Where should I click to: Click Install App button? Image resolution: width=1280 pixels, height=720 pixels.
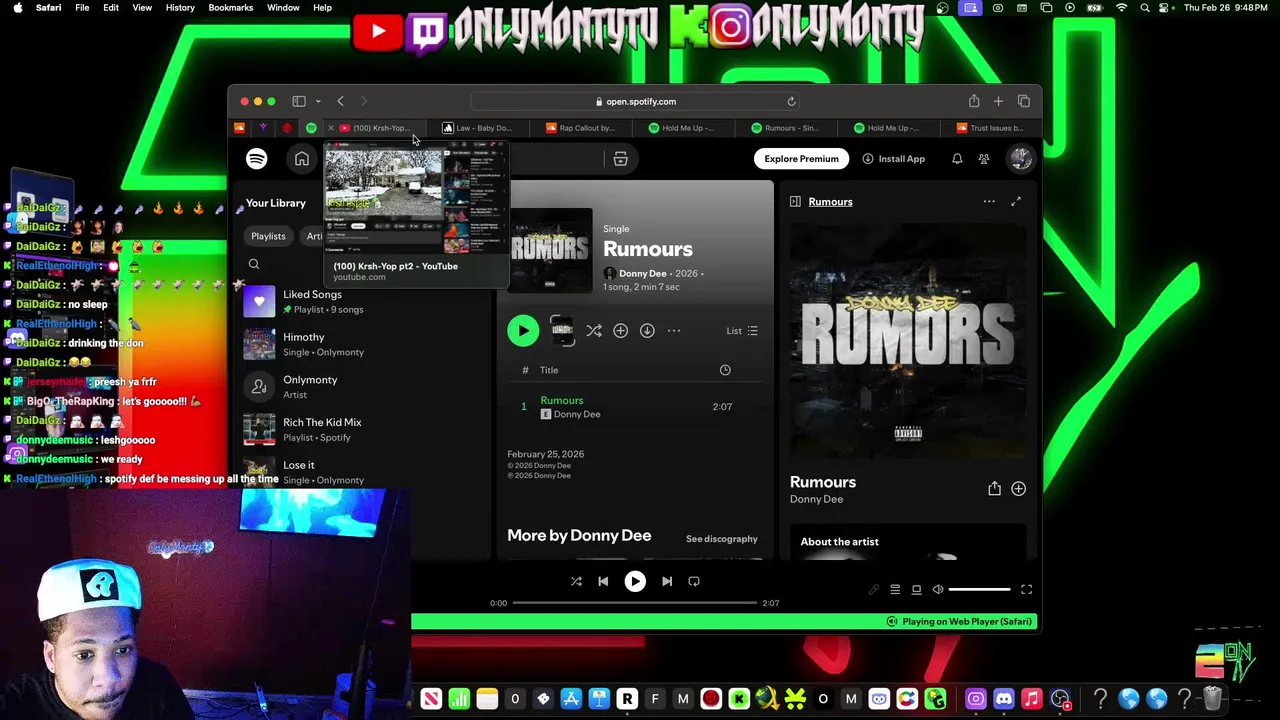(893, 159)
